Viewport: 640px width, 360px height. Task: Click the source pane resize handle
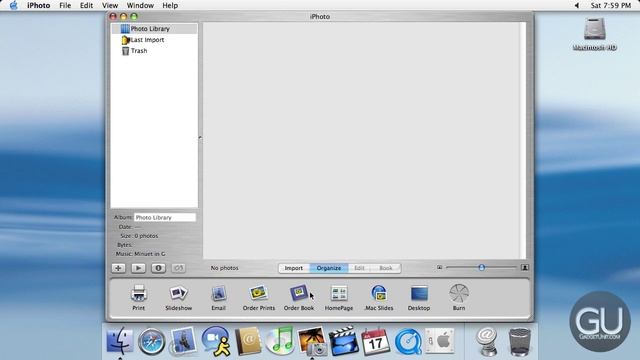click(x=200, y=138)
